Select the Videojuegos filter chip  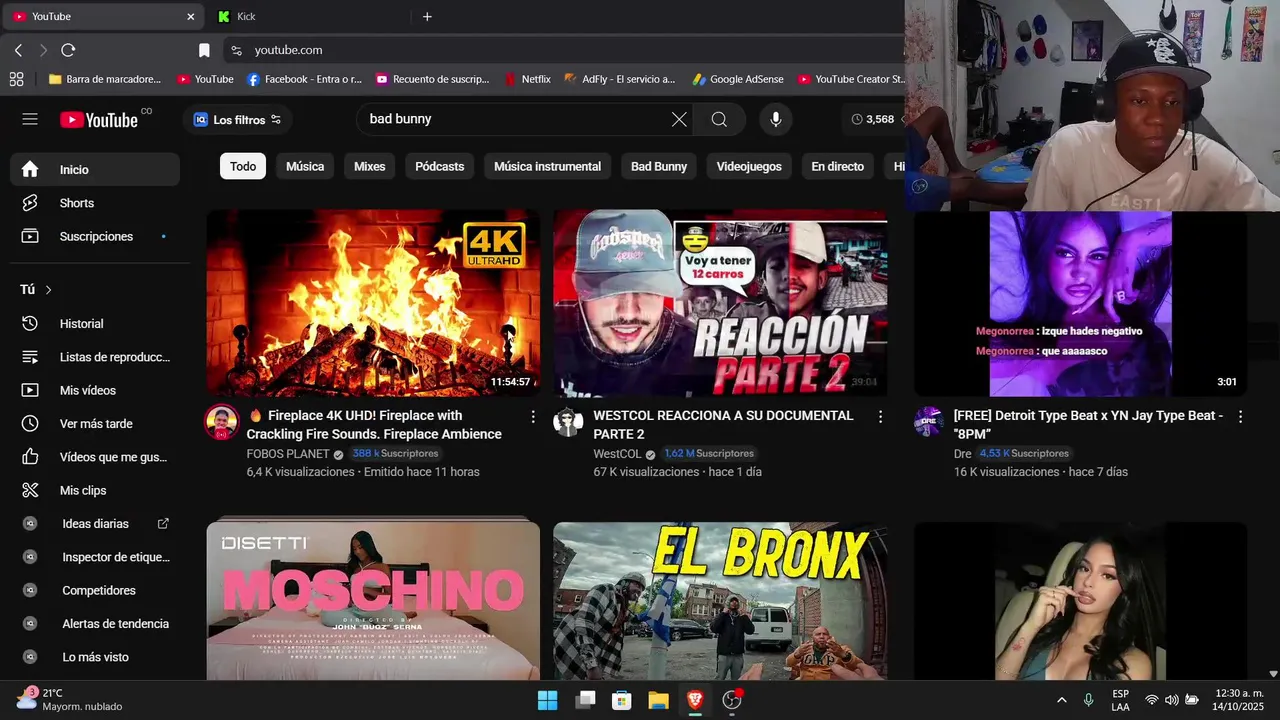pyautogui.click(x=749, y=166)
